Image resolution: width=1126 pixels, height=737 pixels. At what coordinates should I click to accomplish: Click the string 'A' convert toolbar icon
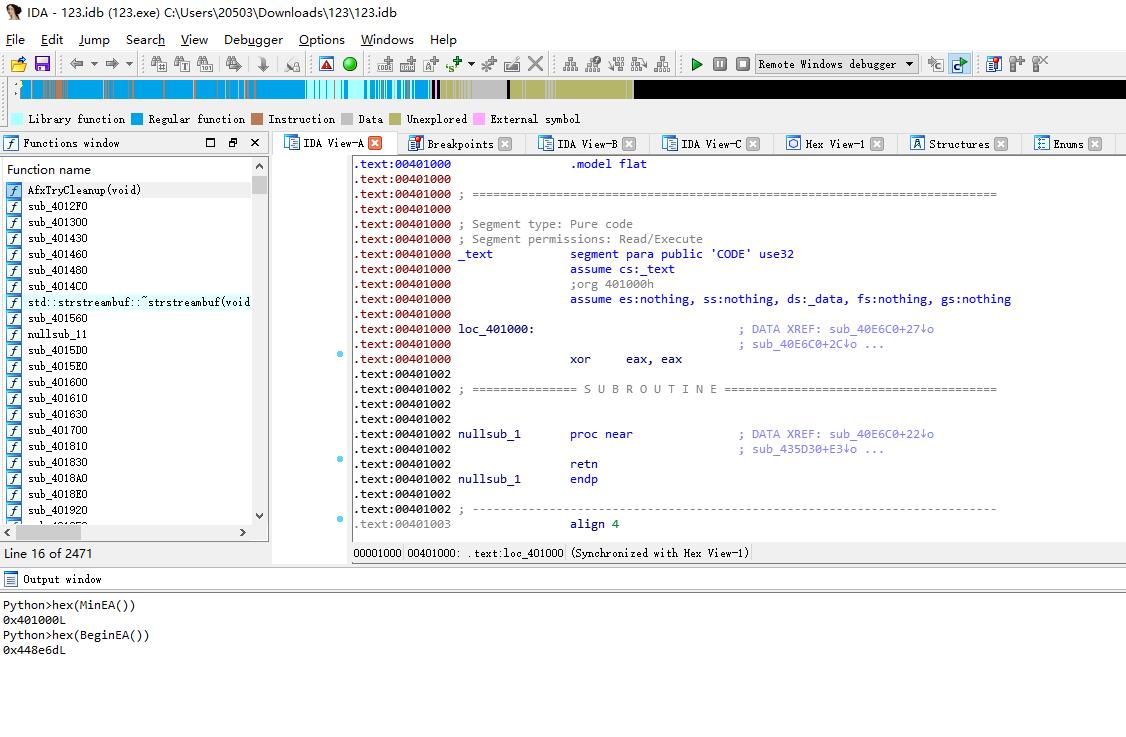431,64
